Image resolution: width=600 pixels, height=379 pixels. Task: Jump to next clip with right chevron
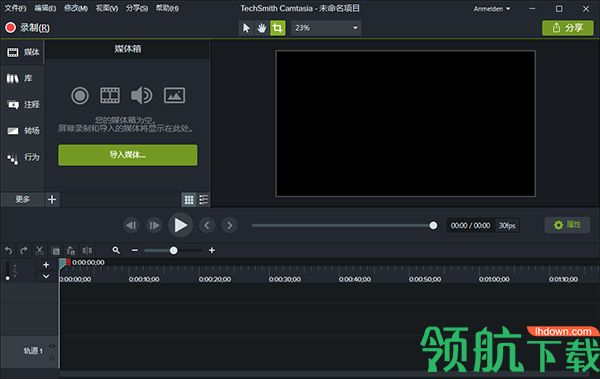pos(230,225)
